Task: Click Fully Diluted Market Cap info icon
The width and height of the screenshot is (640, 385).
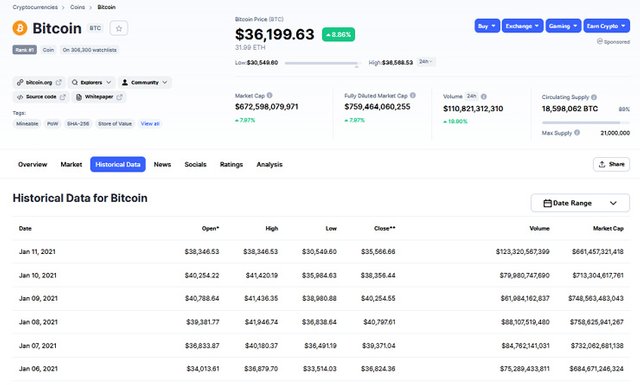Action: click(x=413, y=96)
